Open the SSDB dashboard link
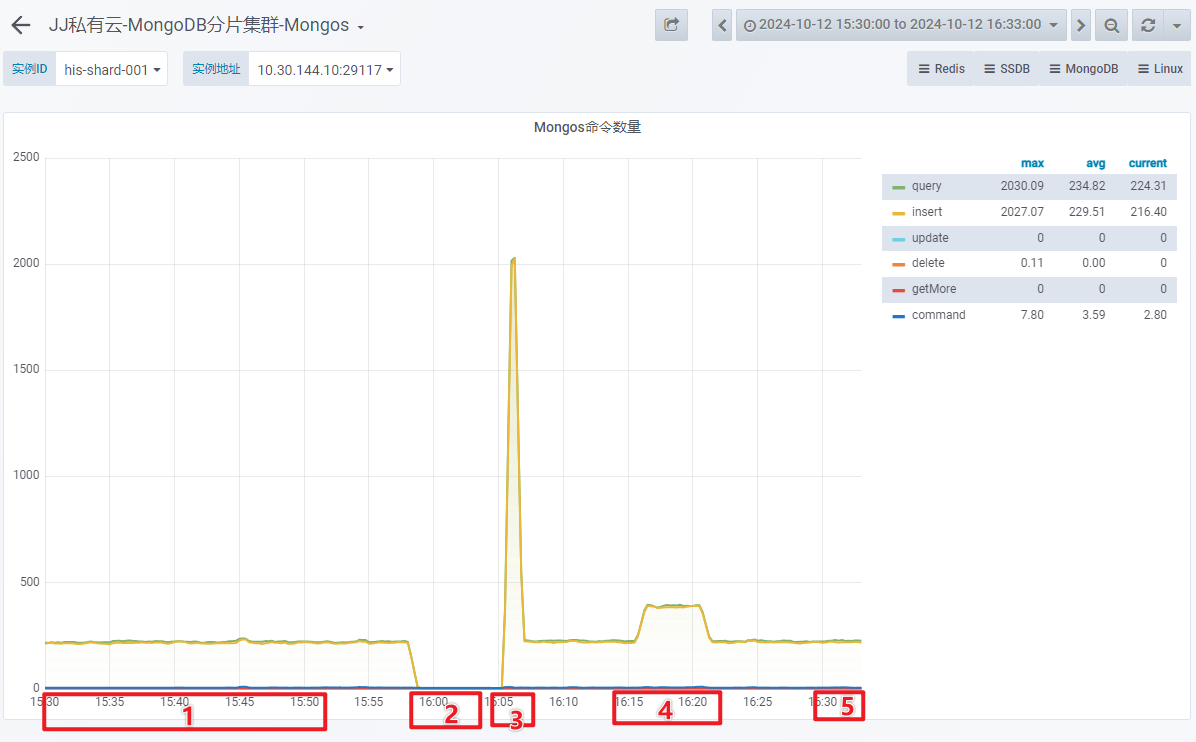The width and height of the screenshot is (1196, 742). pos(1006,69)
